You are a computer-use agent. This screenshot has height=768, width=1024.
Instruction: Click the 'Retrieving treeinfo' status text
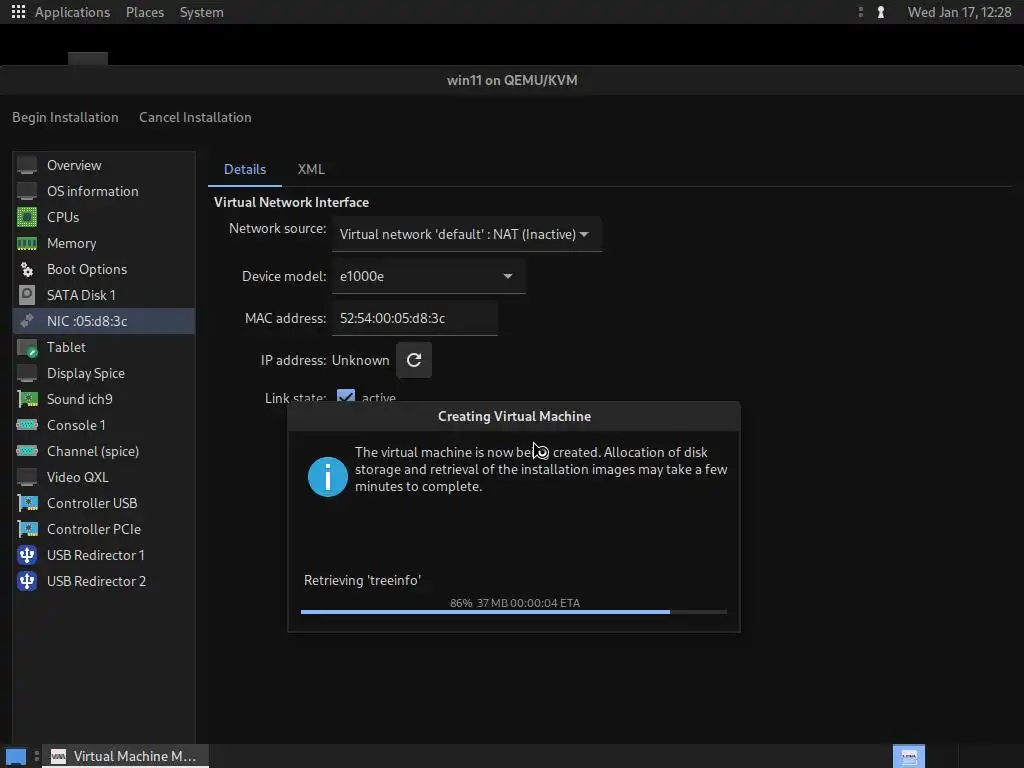362,580
